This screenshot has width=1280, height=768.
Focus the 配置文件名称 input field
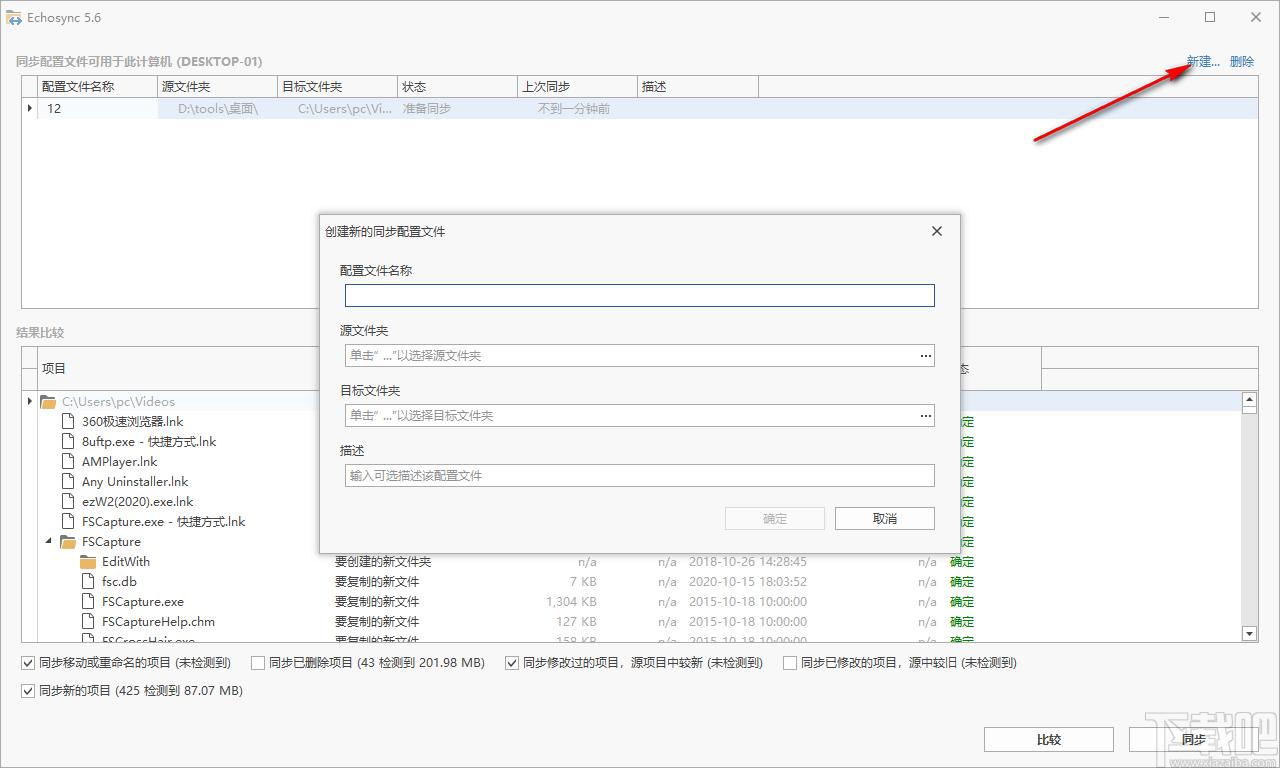(x=640, y=295)
